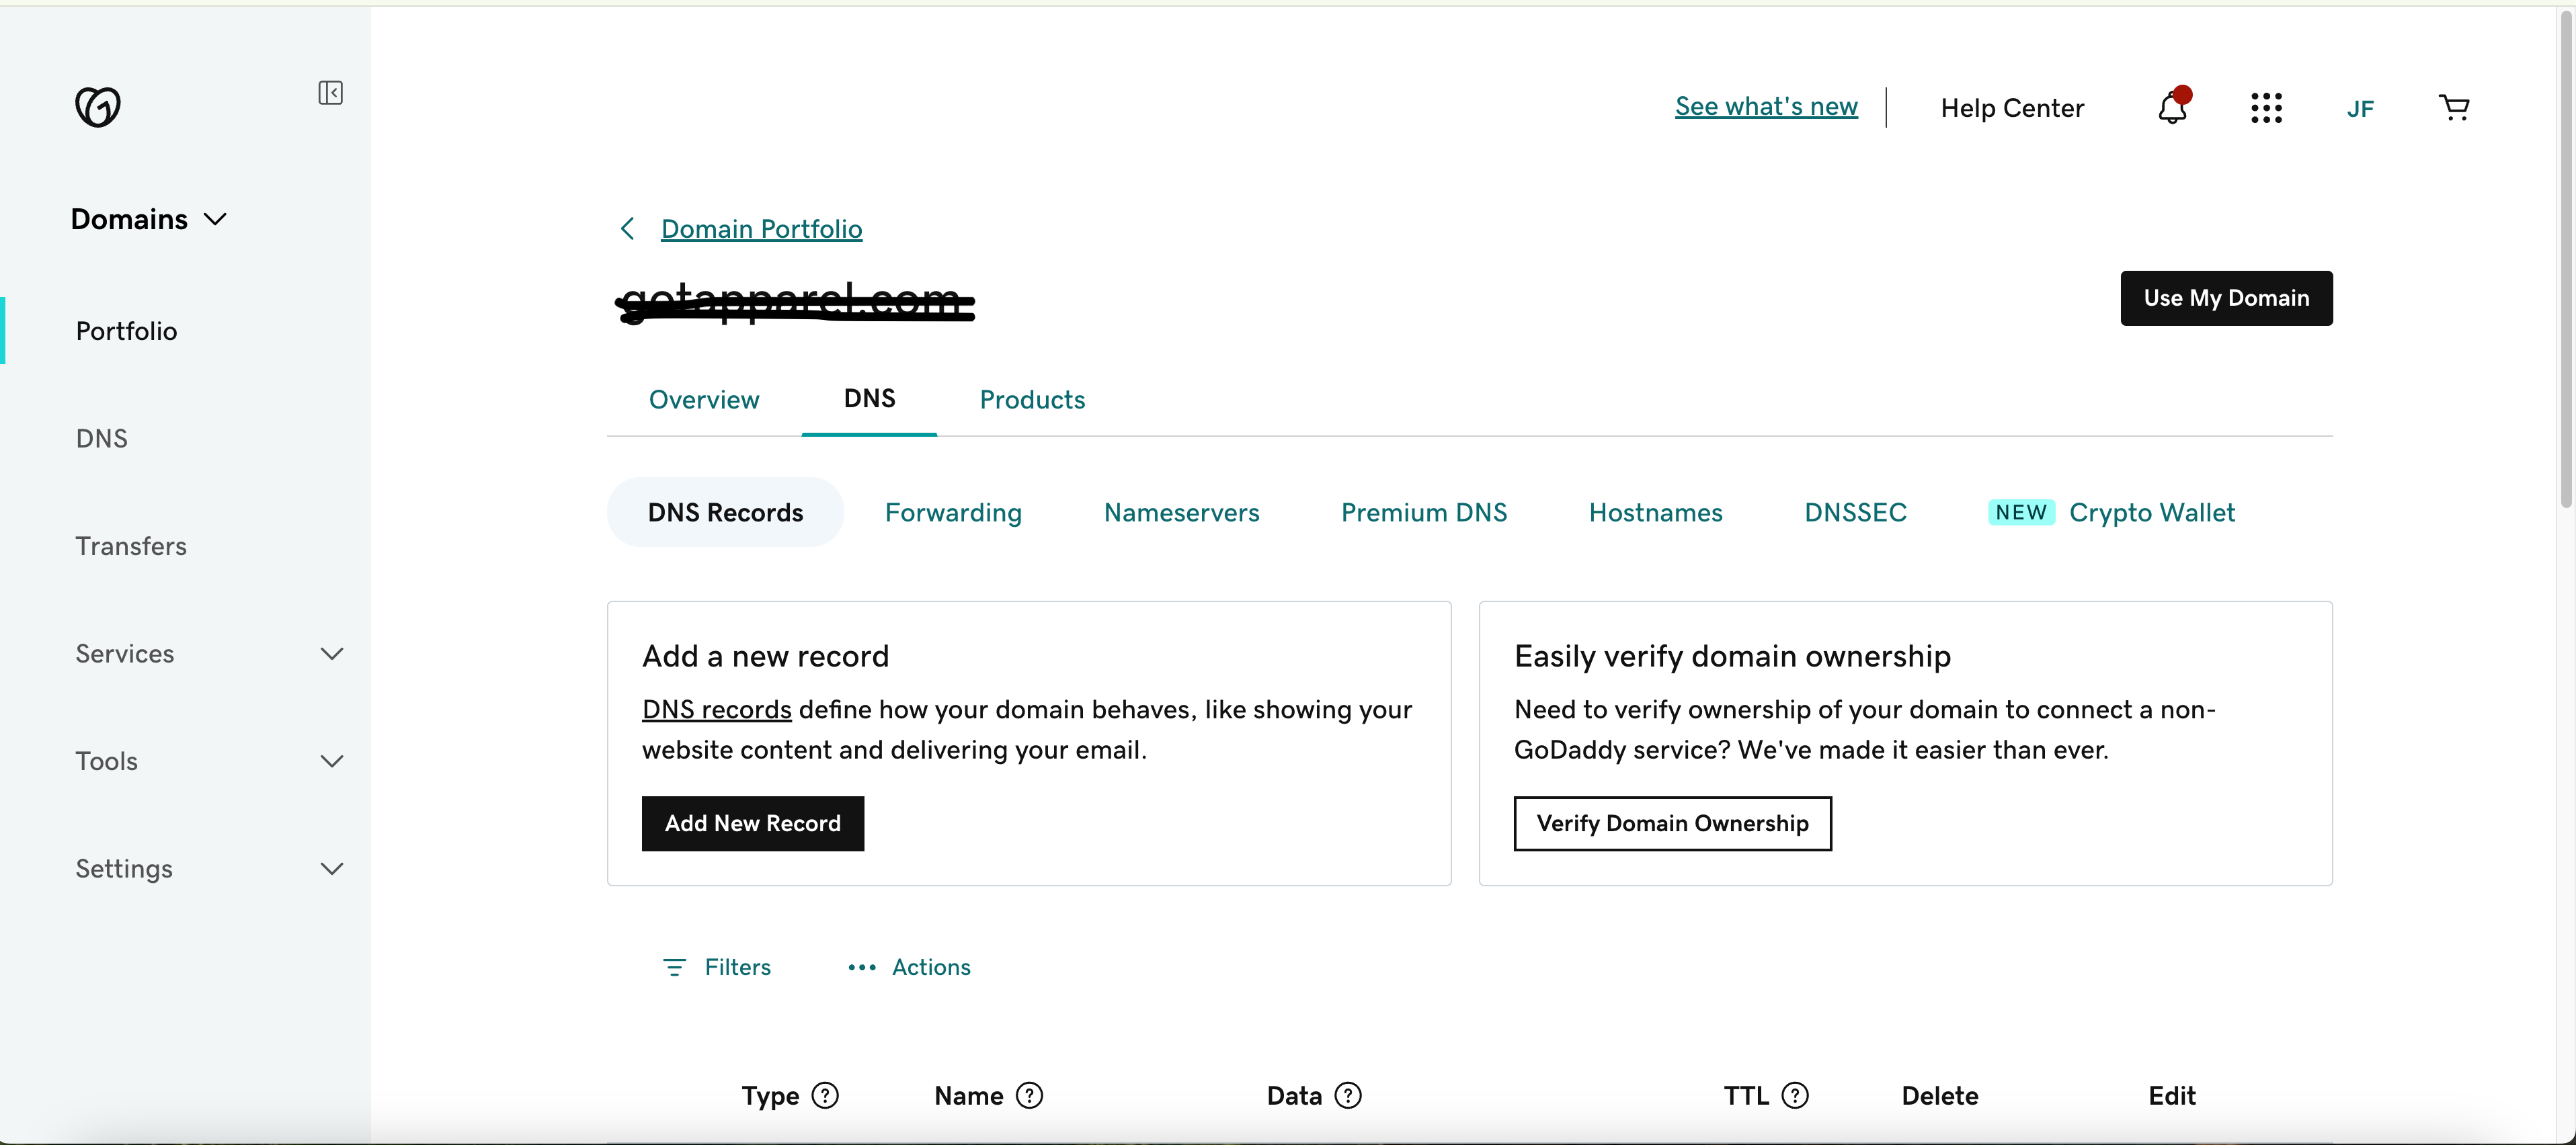The width and height of the screenshot is (2576, 1145).
Task: Click back arrow beside Domain Portfolio
Action: click(628, 229)
